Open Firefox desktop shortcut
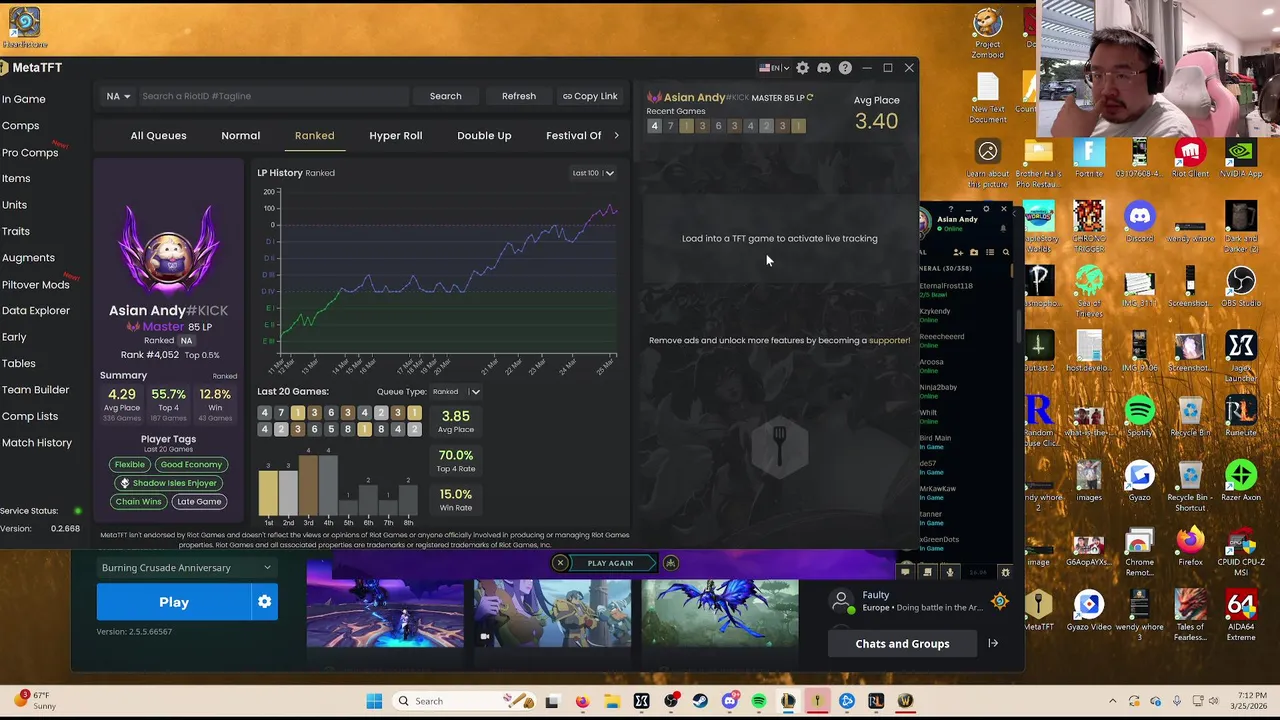Image resolution: width=1280 pixels, height=720 pixels. [x=1190, y=546]
